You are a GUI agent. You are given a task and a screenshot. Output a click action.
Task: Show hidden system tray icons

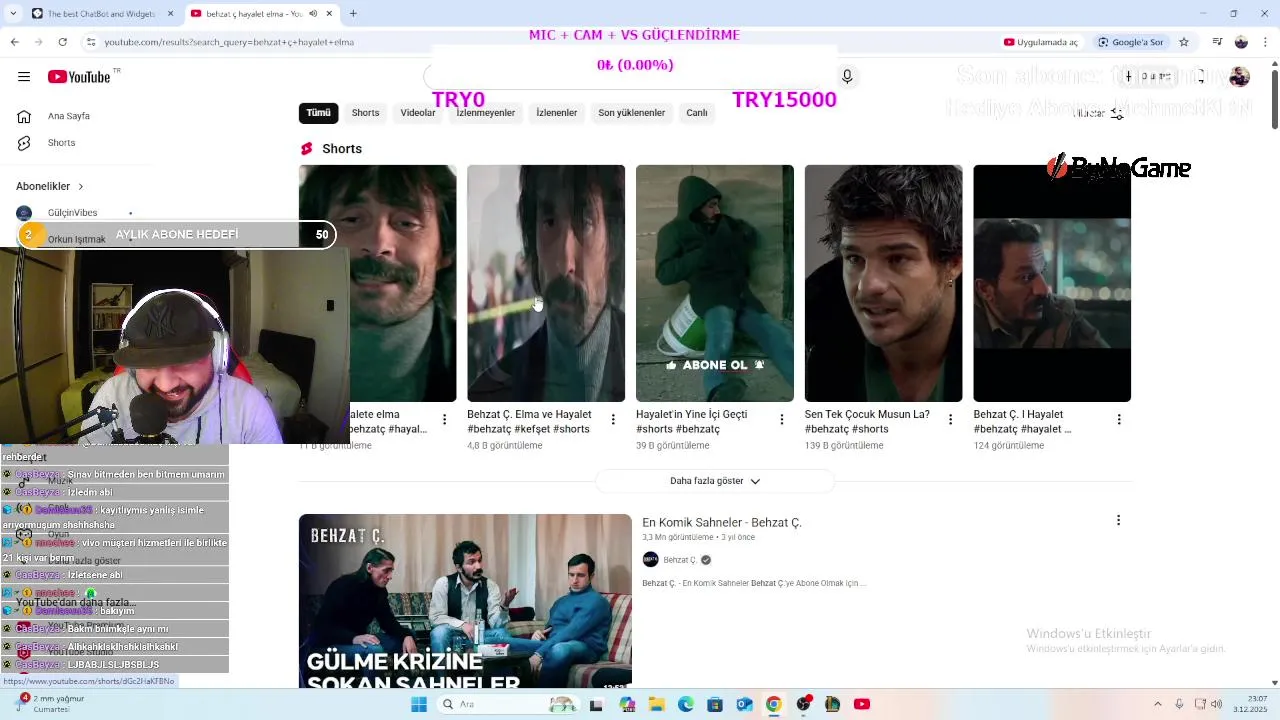1156,704
